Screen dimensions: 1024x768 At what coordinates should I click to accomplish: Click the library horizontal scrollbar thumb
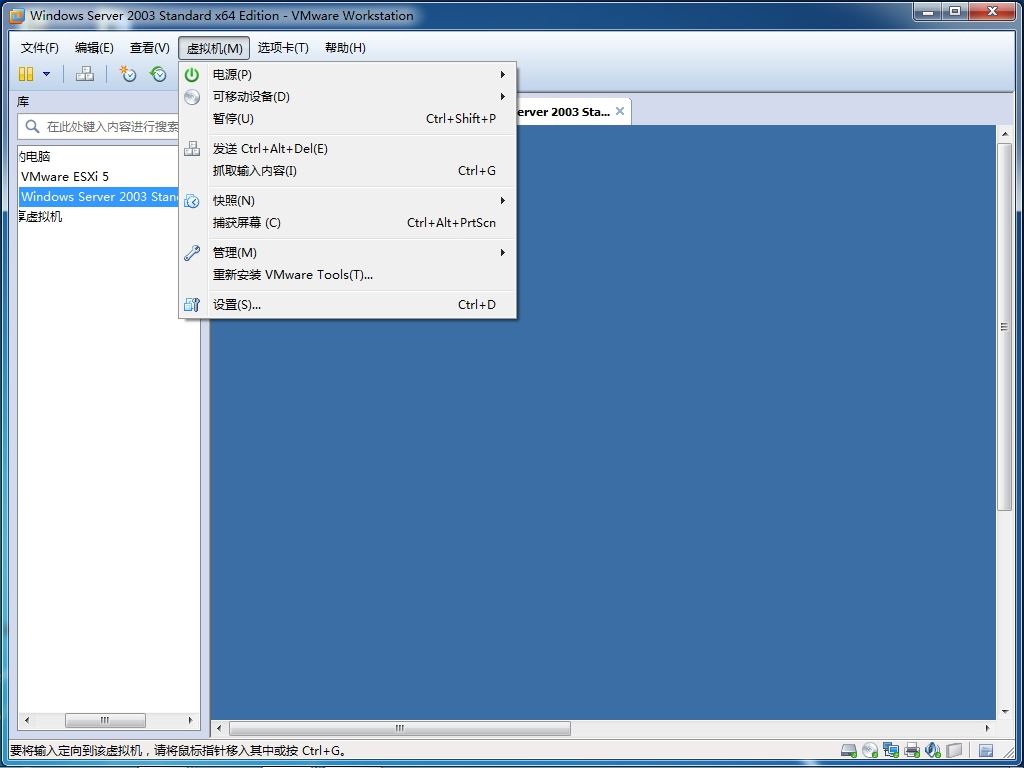(105, 720)
